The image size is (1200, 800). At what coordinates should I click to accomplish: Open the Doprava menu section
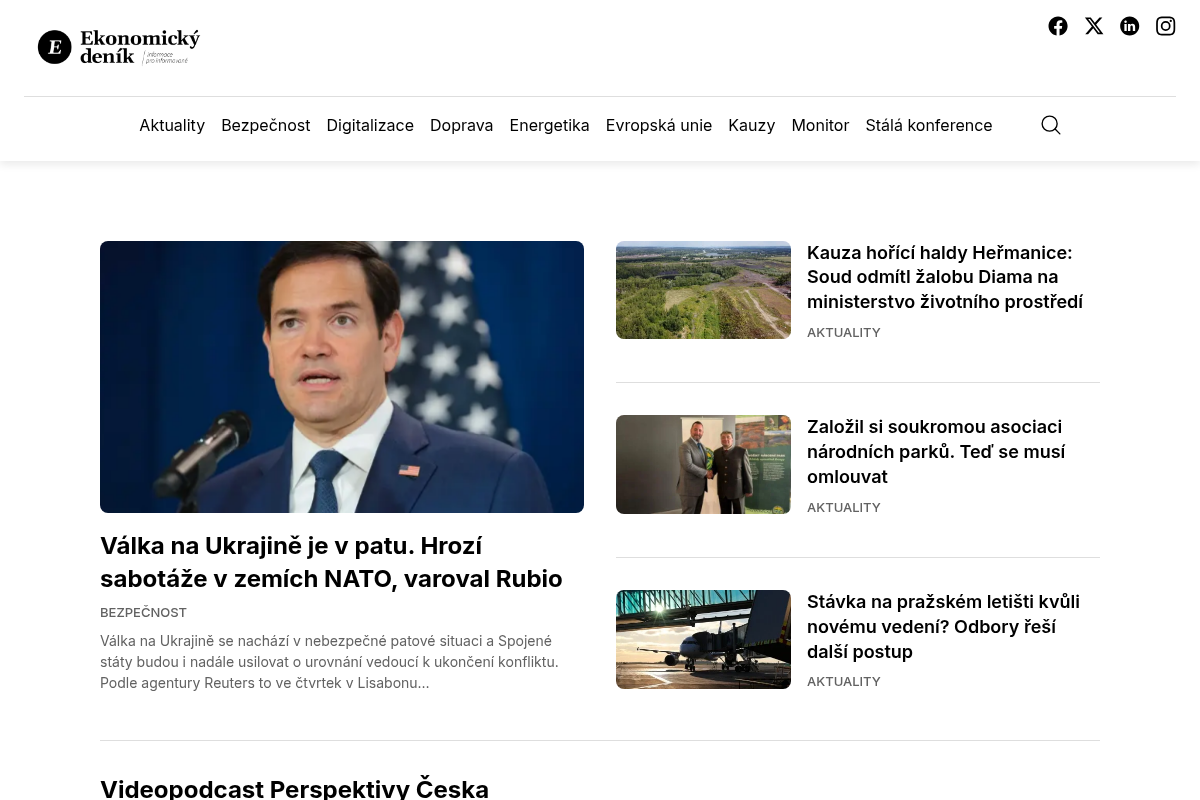coord(462,125)
